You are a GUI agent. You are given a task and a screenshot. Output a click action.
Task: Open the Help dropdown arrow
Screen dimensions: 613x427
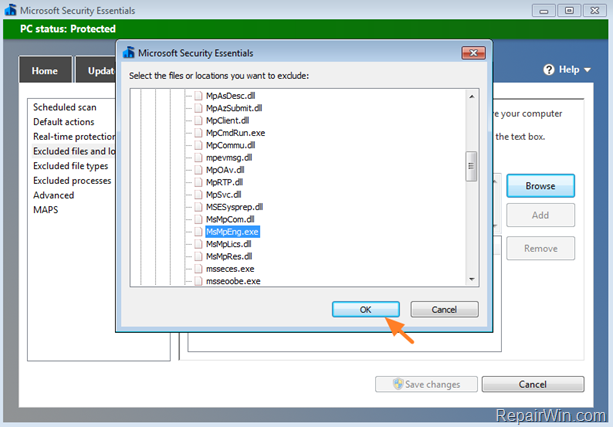(x=587, y=70)
